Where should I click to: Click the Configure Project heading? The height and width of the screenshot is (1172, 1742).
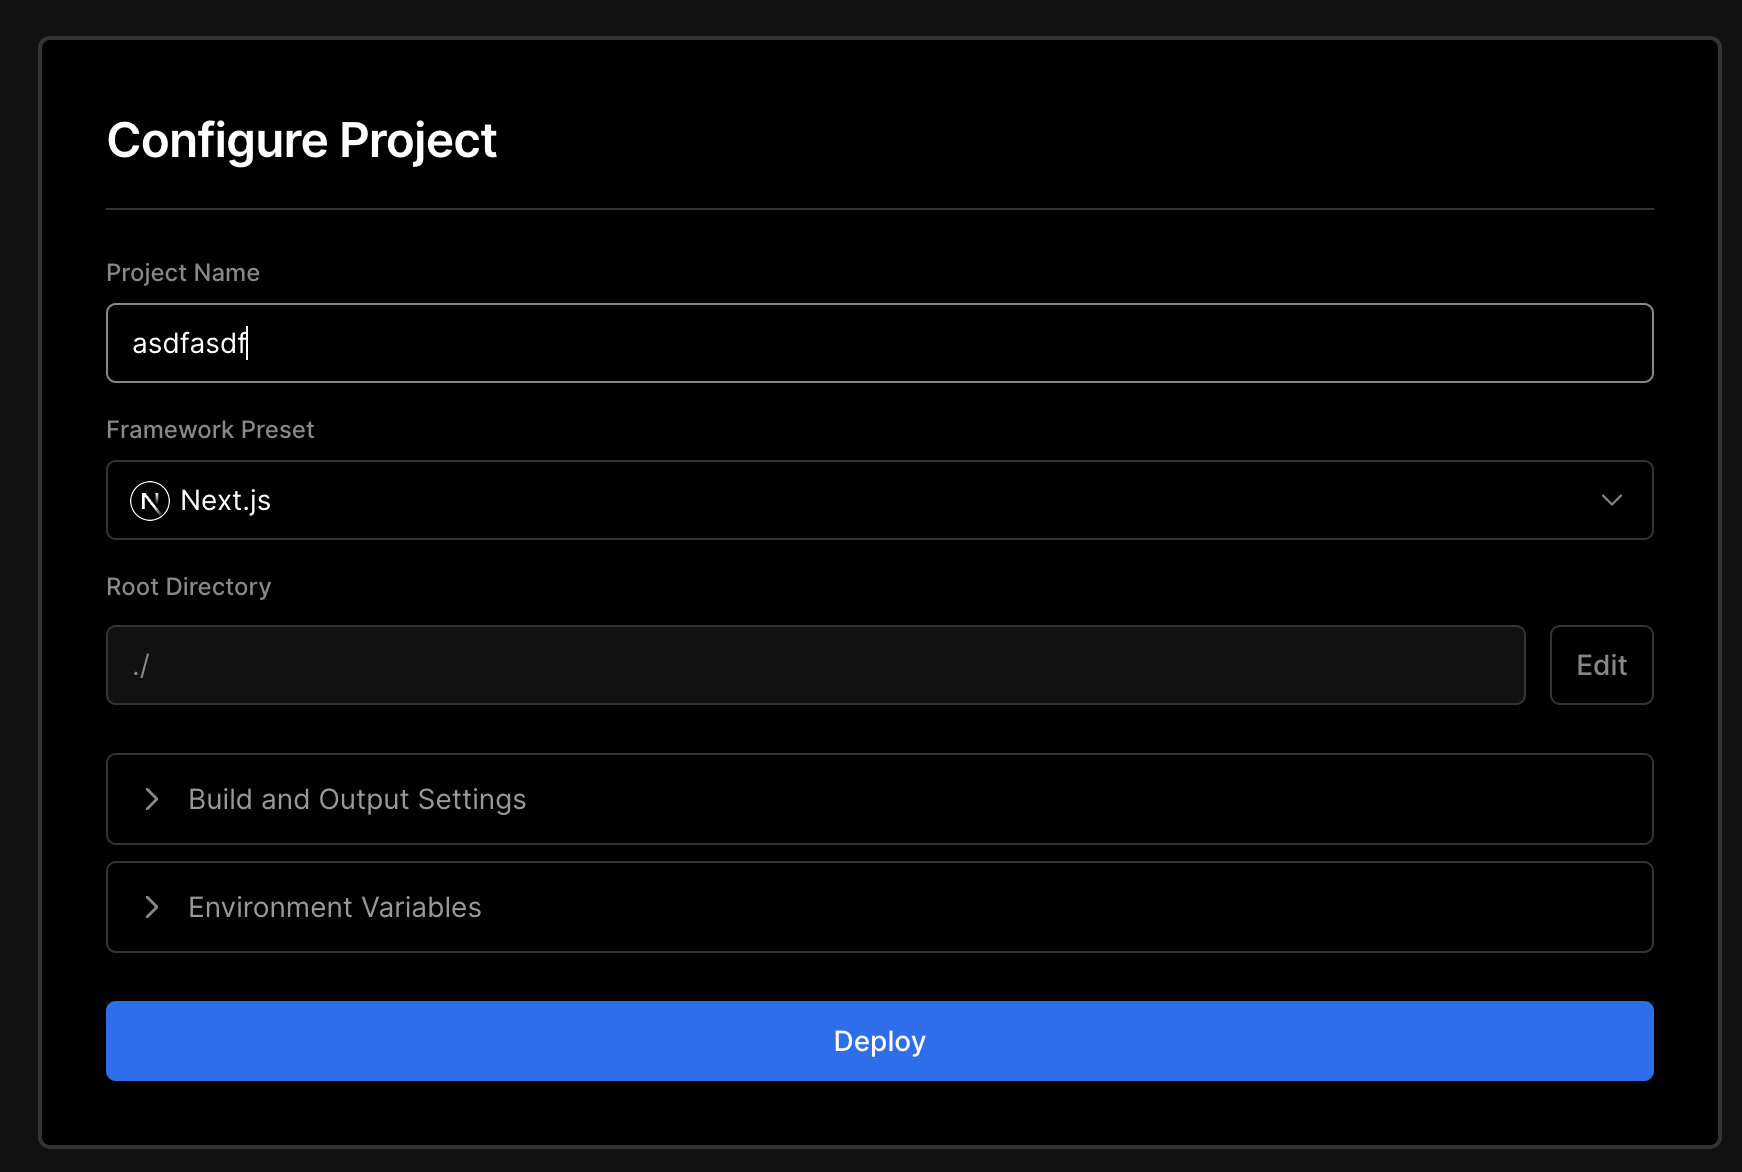301,140
